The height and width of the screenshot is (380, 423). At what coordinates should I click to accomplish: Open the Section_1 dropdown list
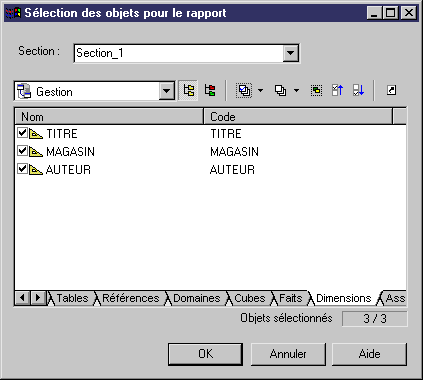291,53
